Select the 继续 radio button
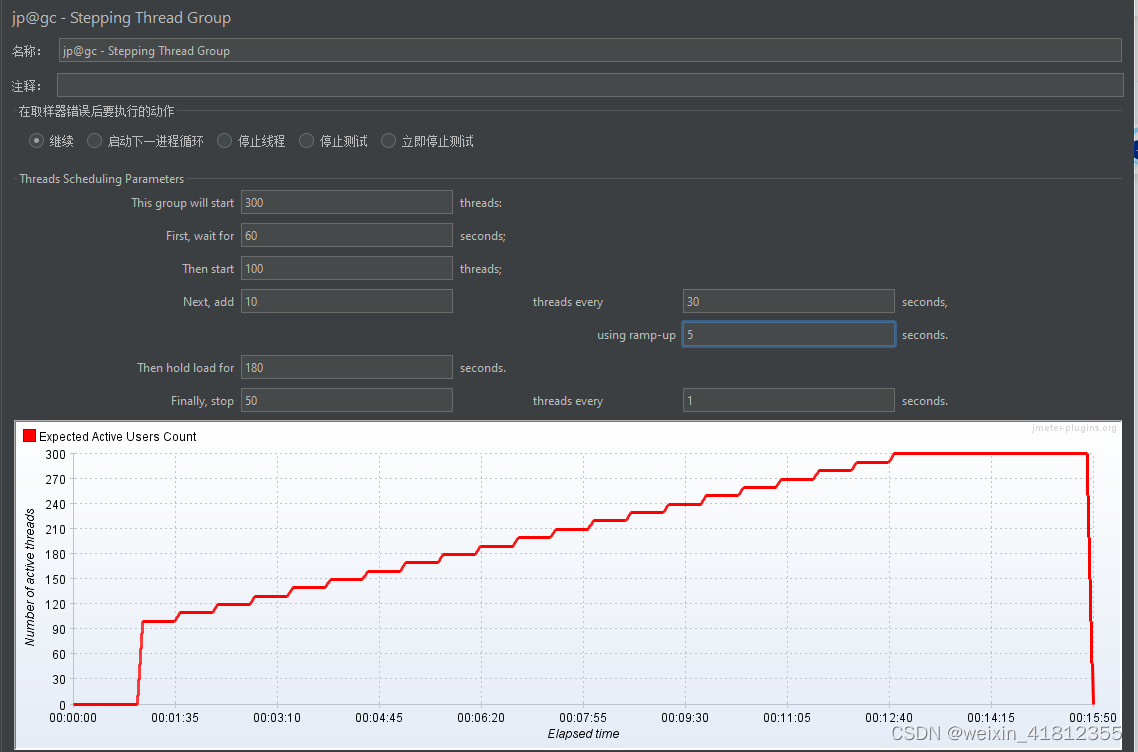This screenshot has height=752, width=1138. (x=35, y=140)
